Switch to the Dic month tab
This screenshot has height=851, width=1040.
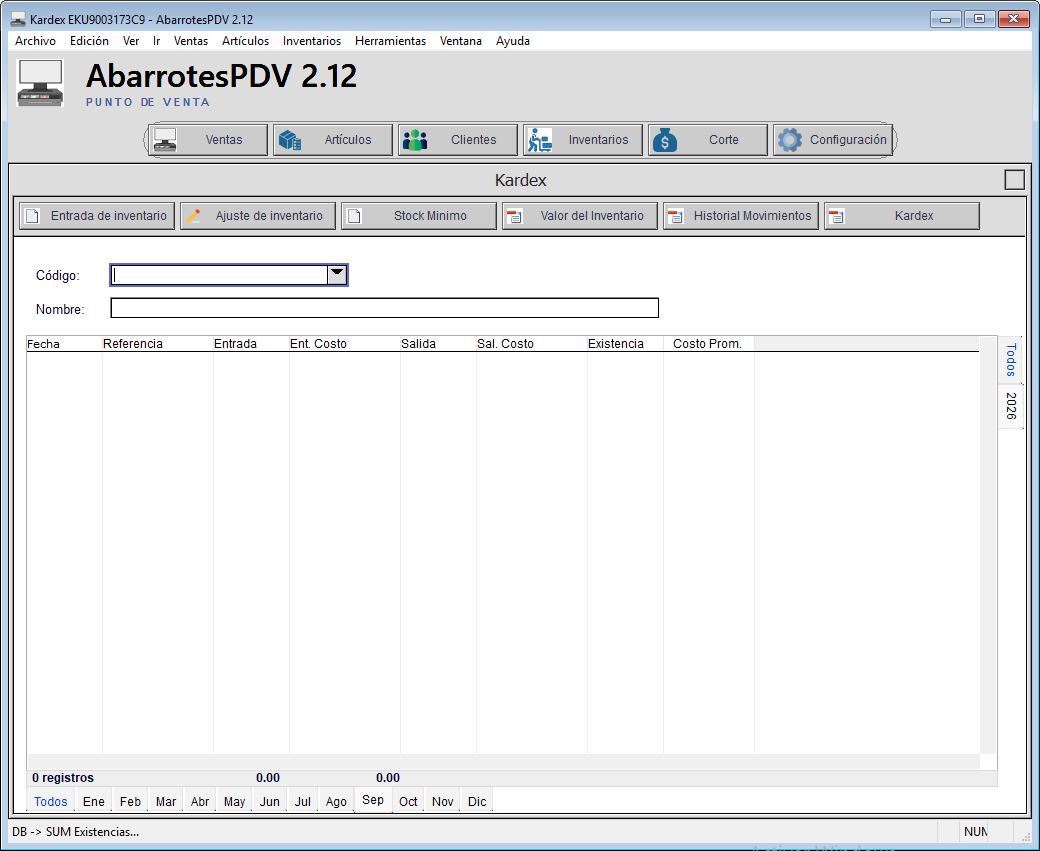click(x=477, y=801)
